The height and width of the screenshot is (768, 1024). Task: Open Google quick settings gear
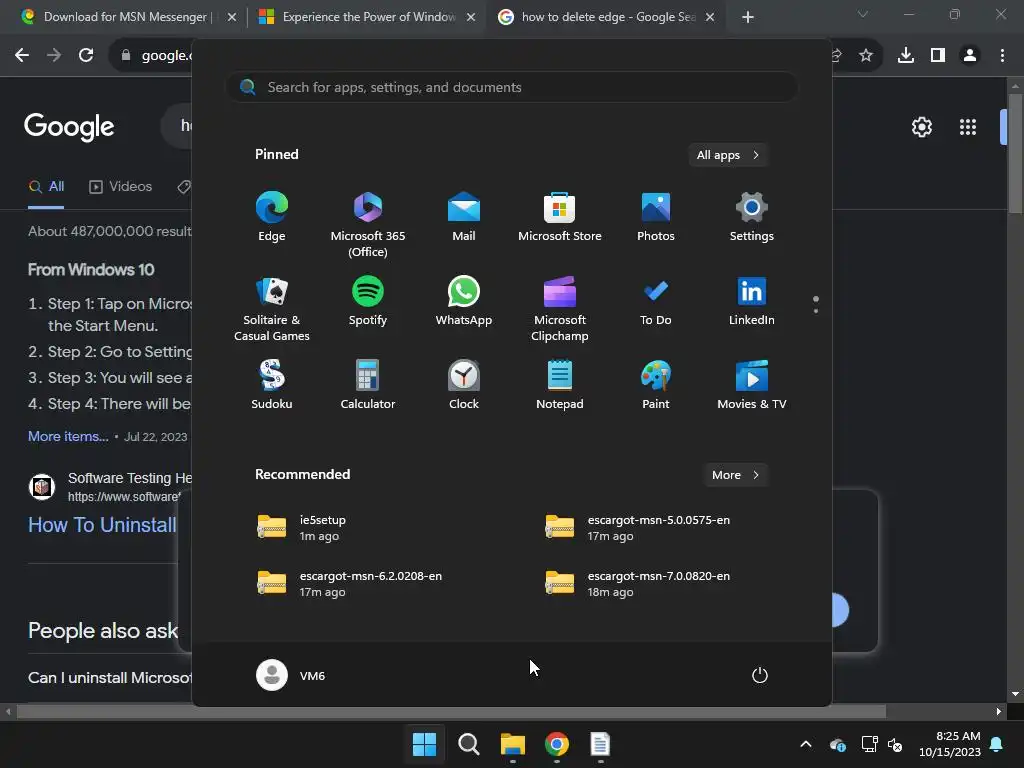pos(921,127)
